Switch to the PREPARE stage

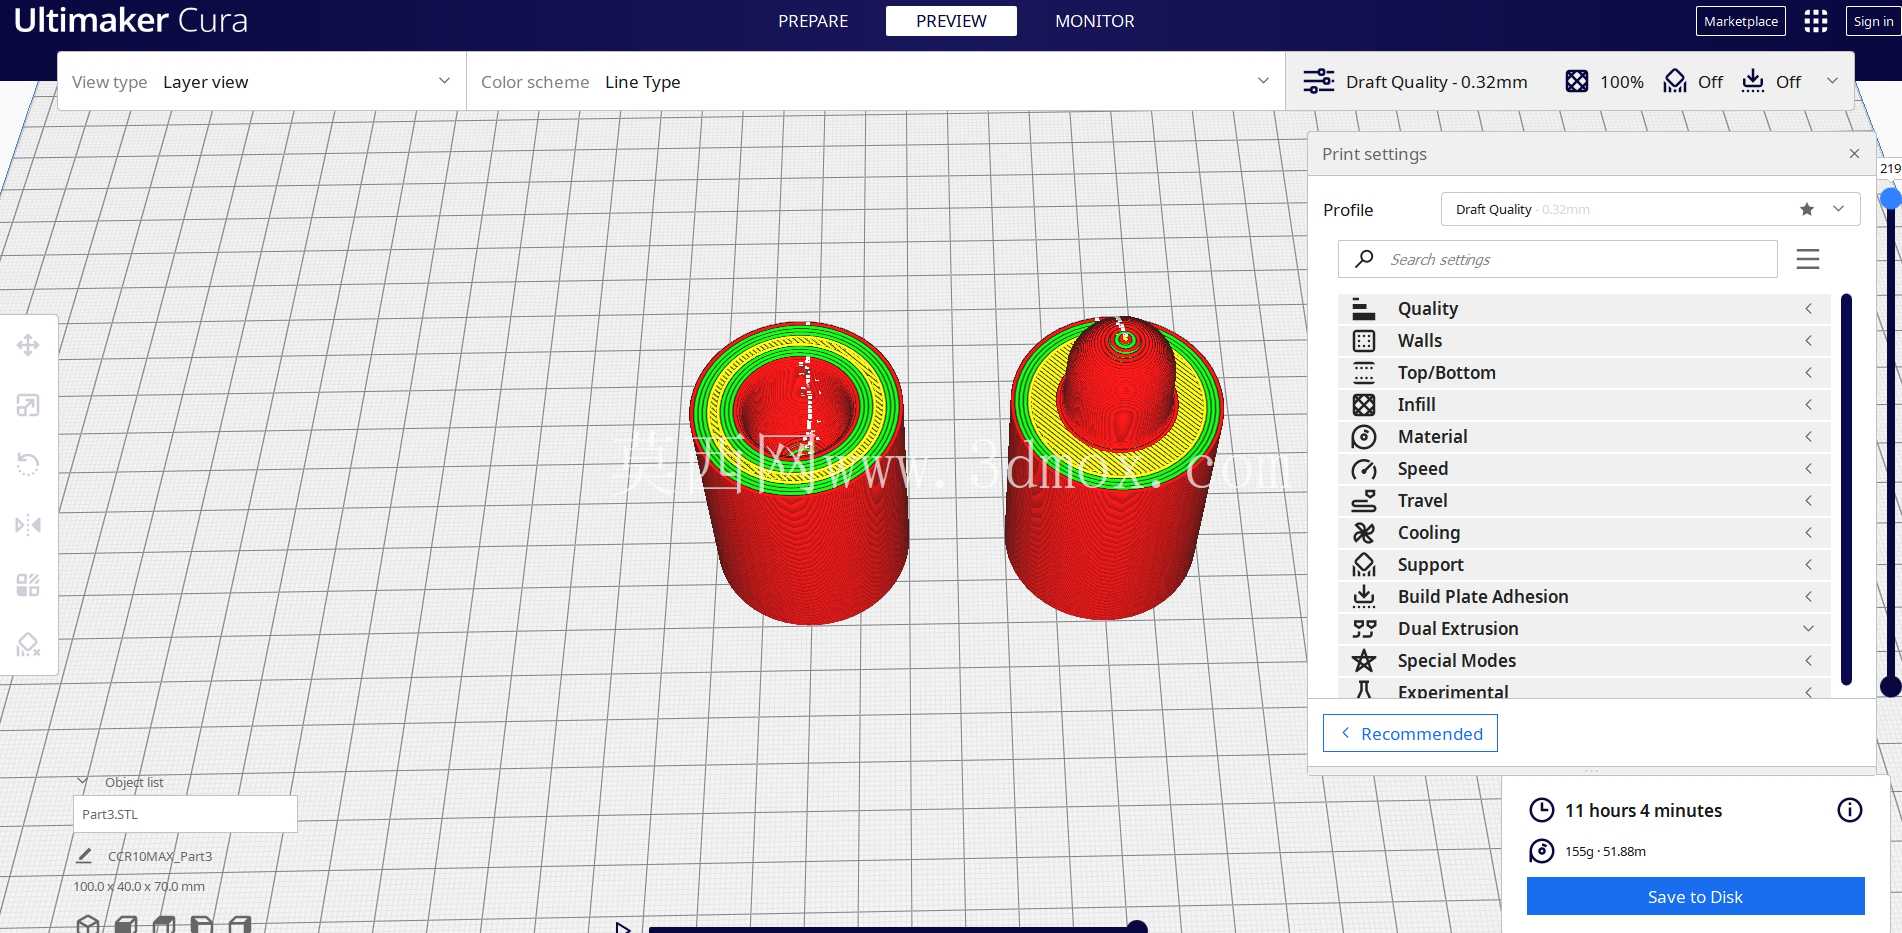(813, 21)
